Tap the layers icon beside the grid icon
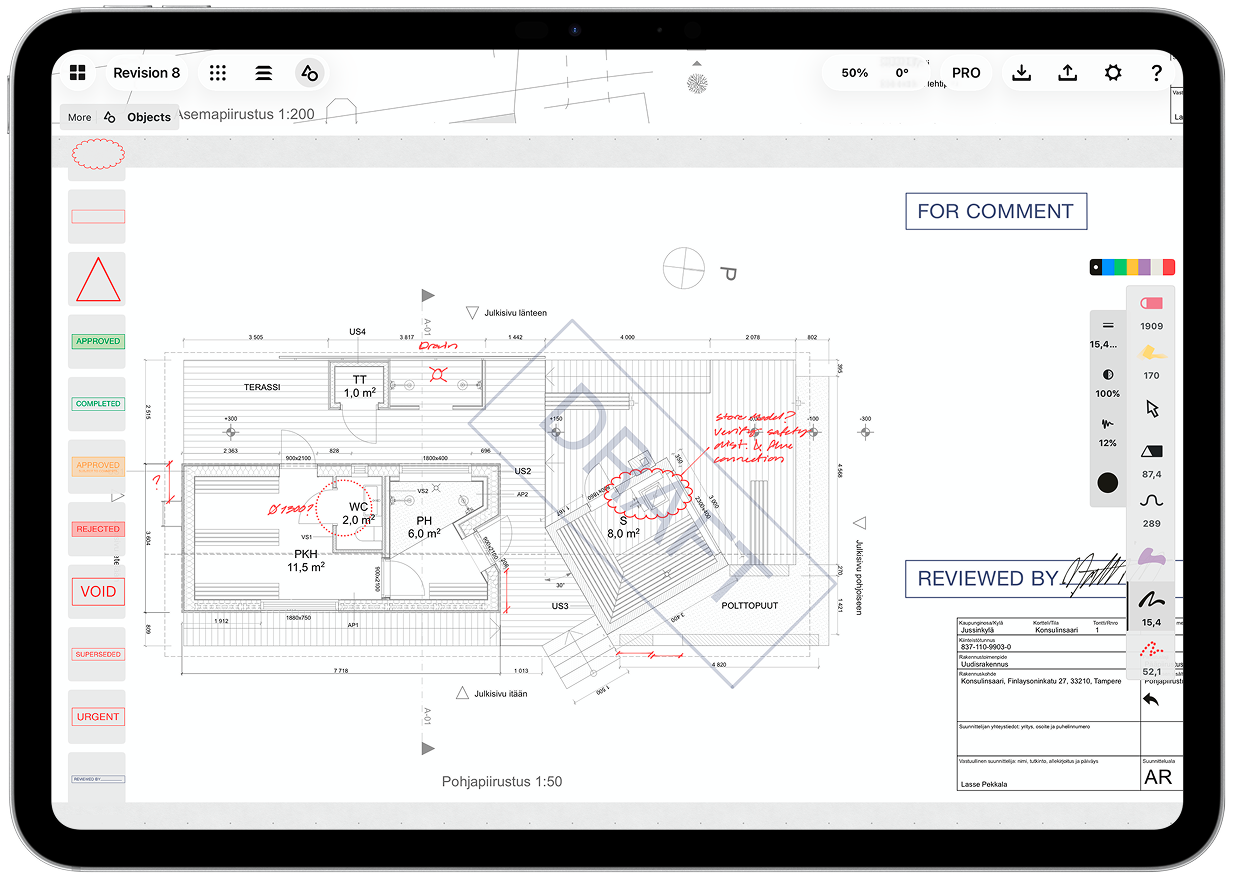1235x880 pixels. click(x=263, y=72)
